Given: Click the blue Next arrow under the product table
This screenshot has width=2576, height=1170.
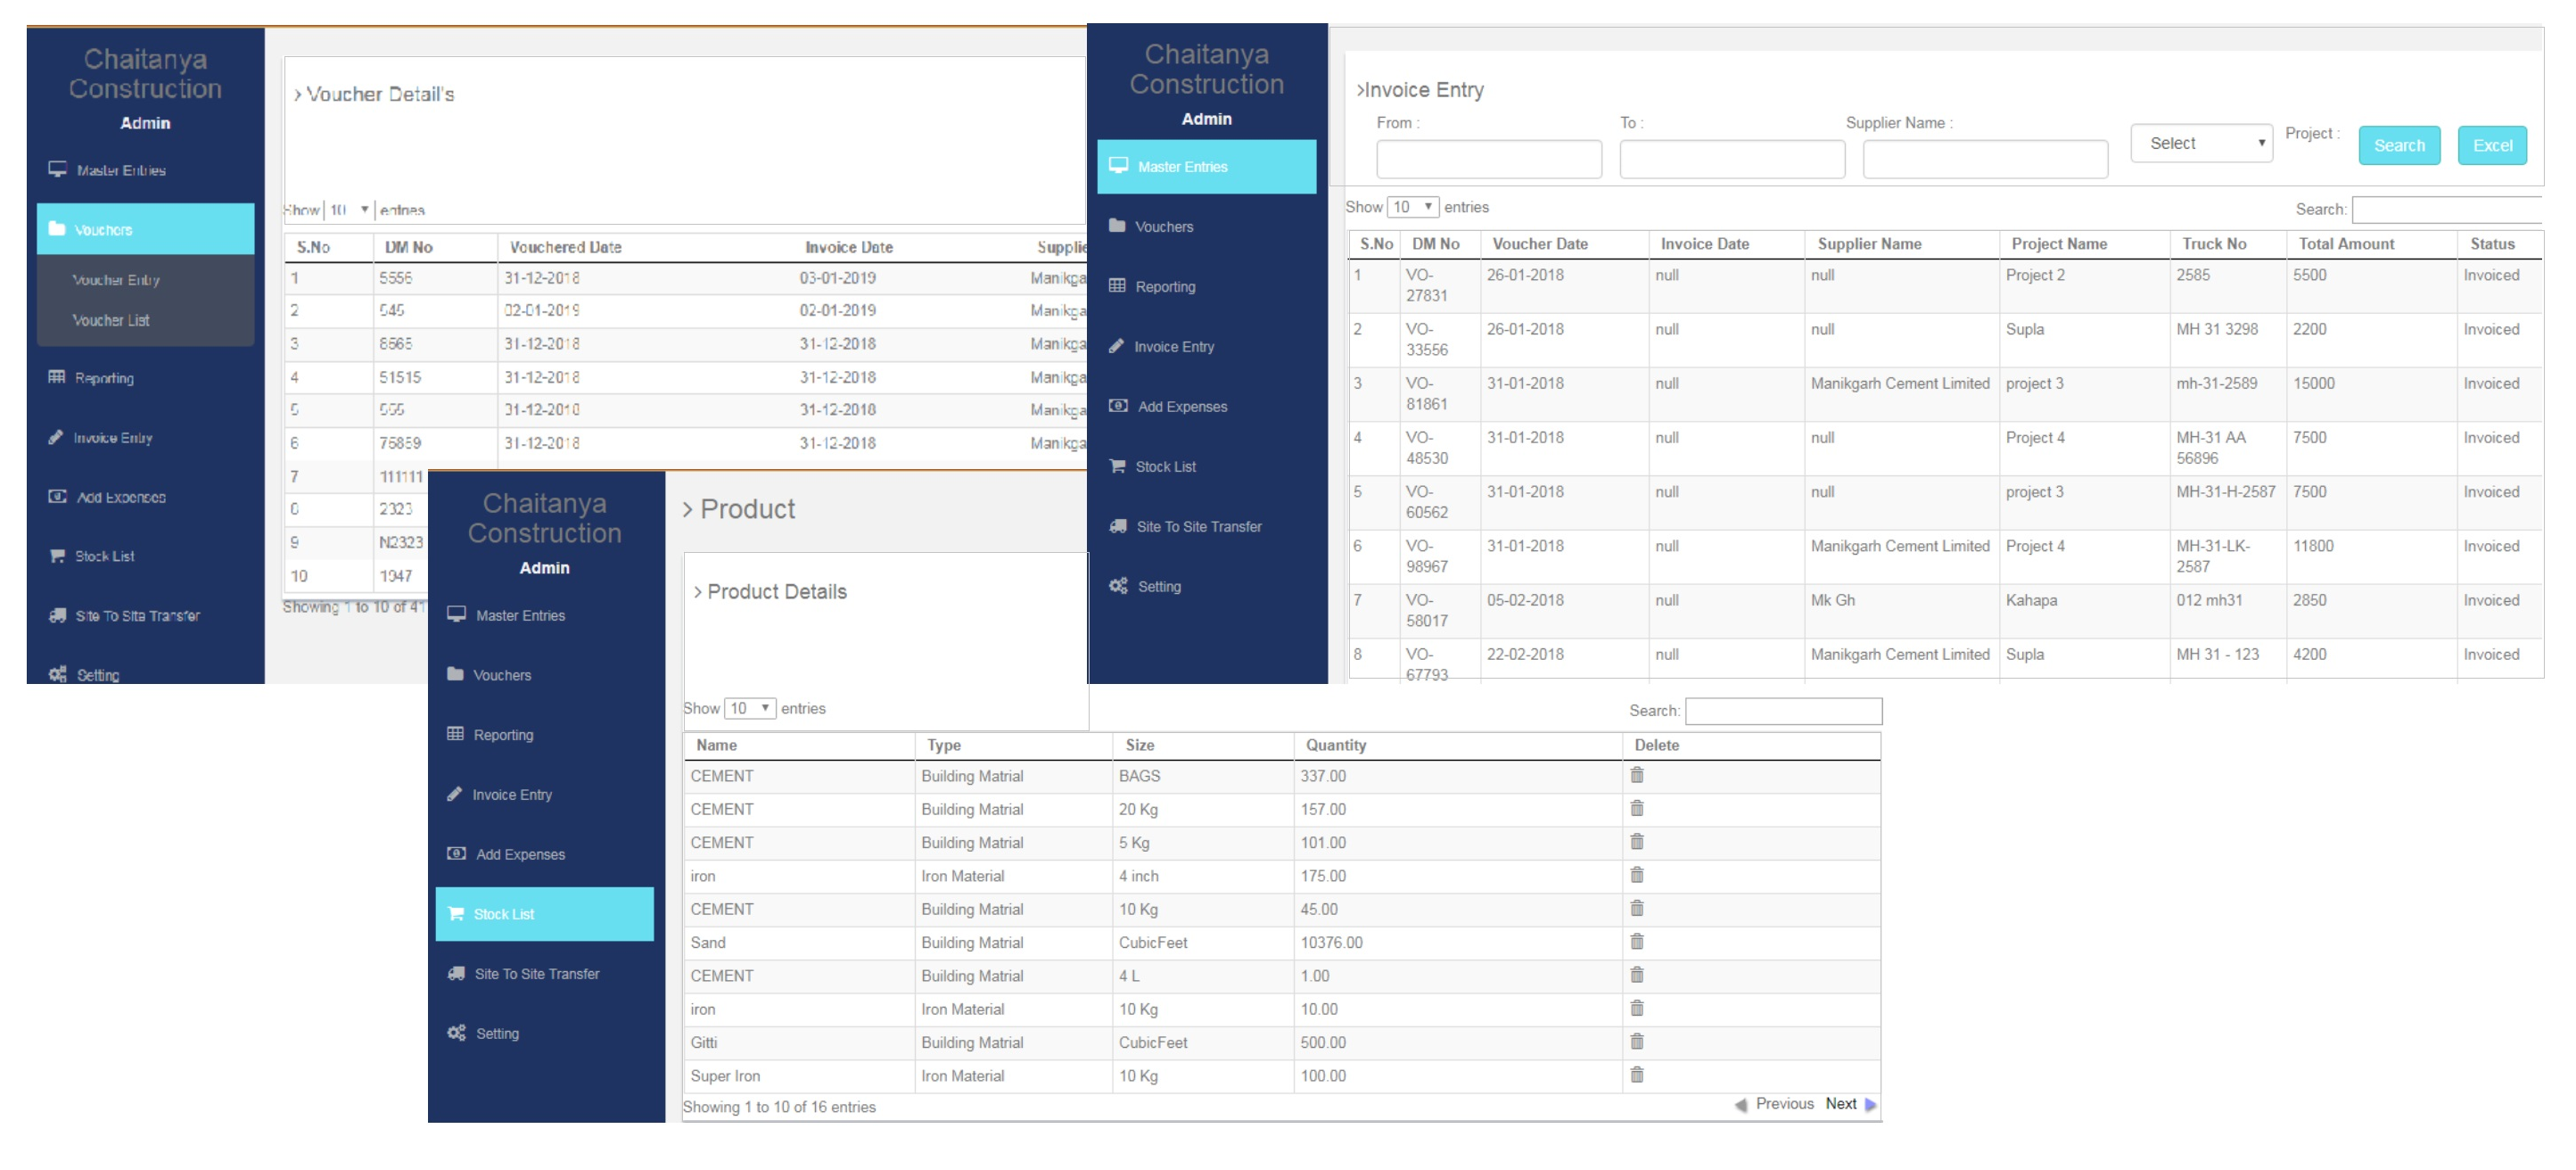Looking at the screenshot, I should (x=1870, y=1104).
